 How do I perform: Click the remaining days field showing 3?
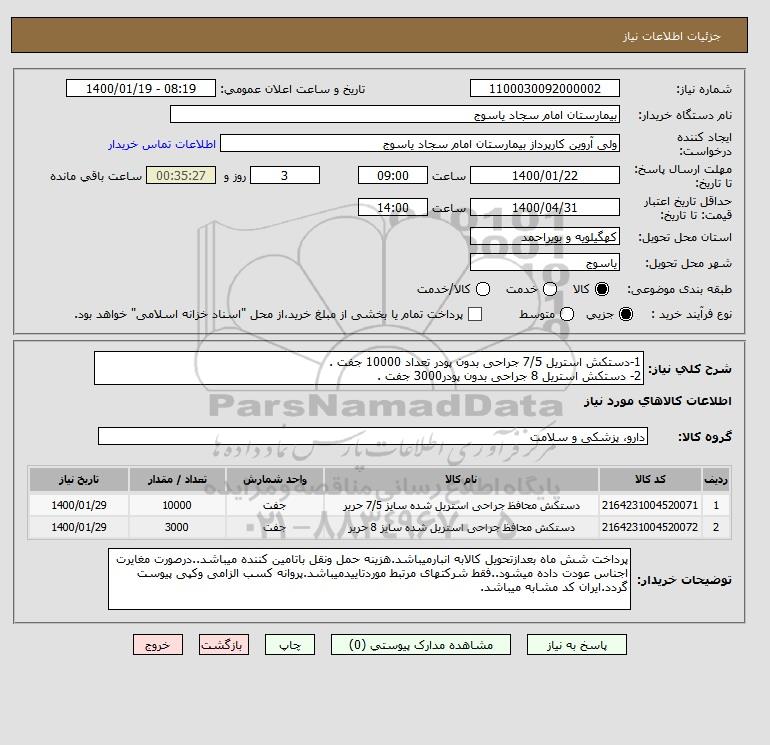tap(285, 175)
